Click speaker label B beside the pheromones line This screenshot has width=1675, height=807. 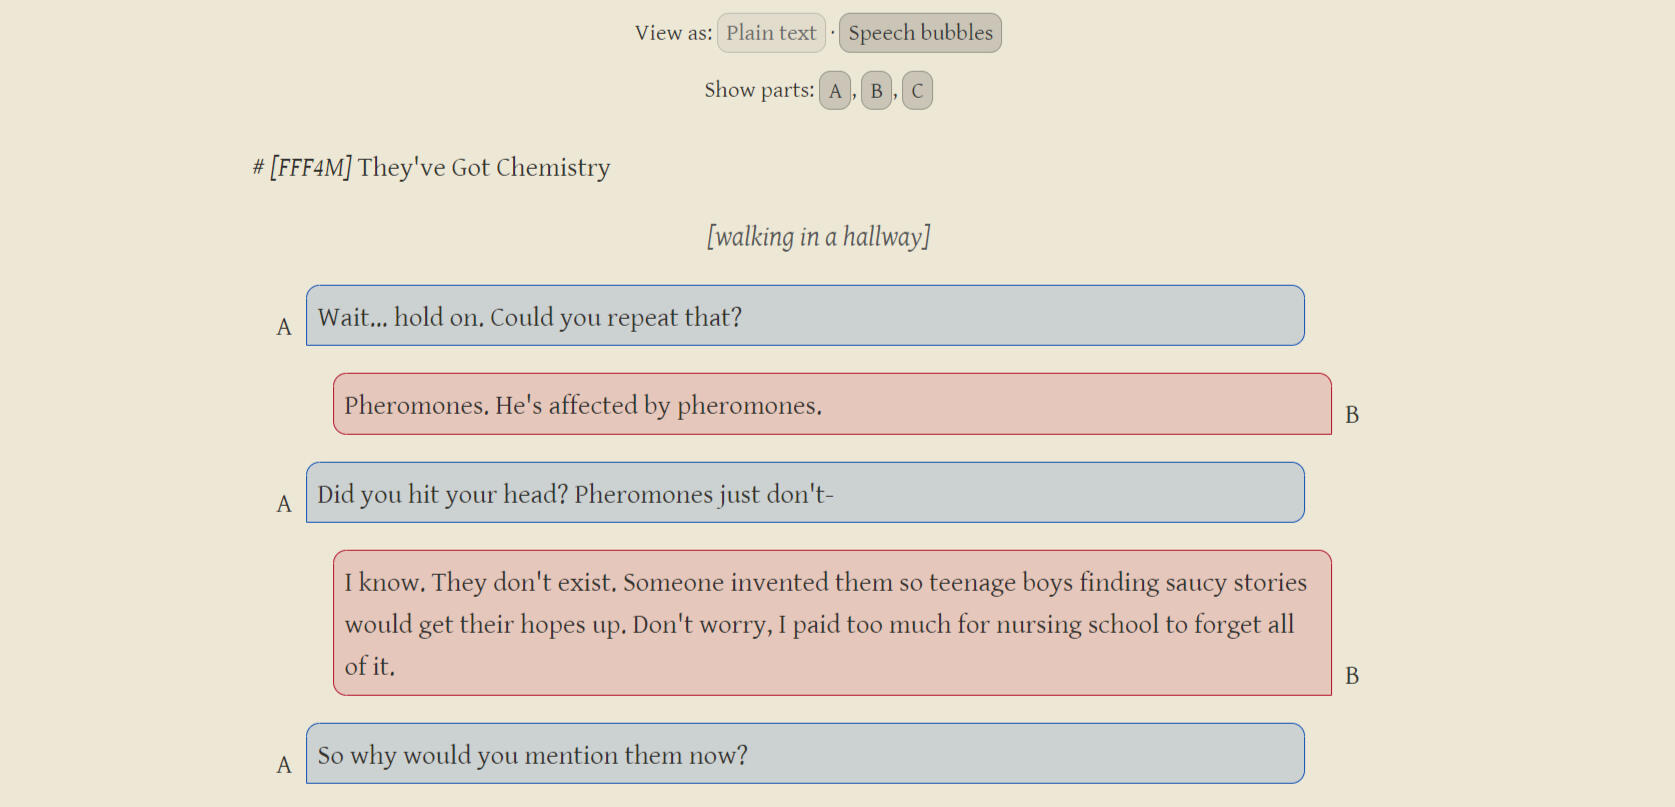[x=1352, y=415]
